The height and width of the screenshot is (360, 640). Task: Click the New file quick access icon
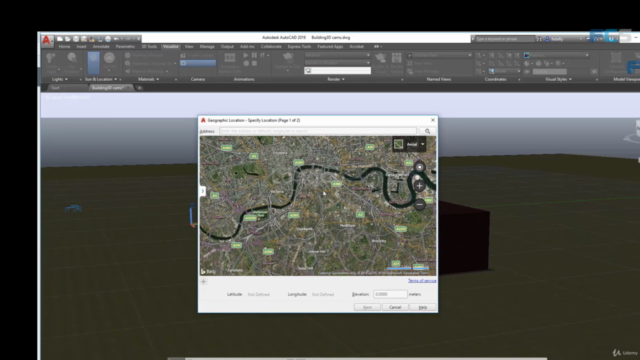pyautogui.click(x=60, y=39)
